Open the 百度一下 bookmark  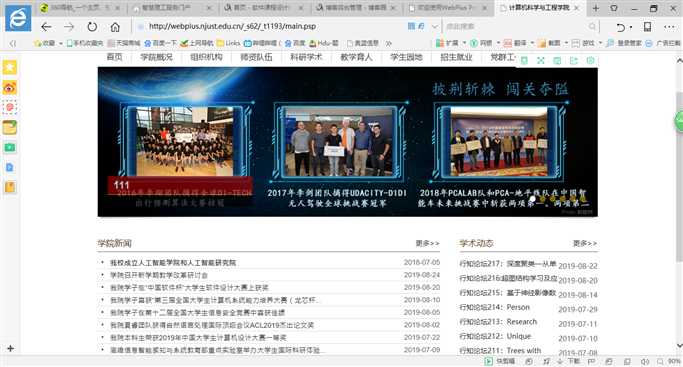click(160, 43)
